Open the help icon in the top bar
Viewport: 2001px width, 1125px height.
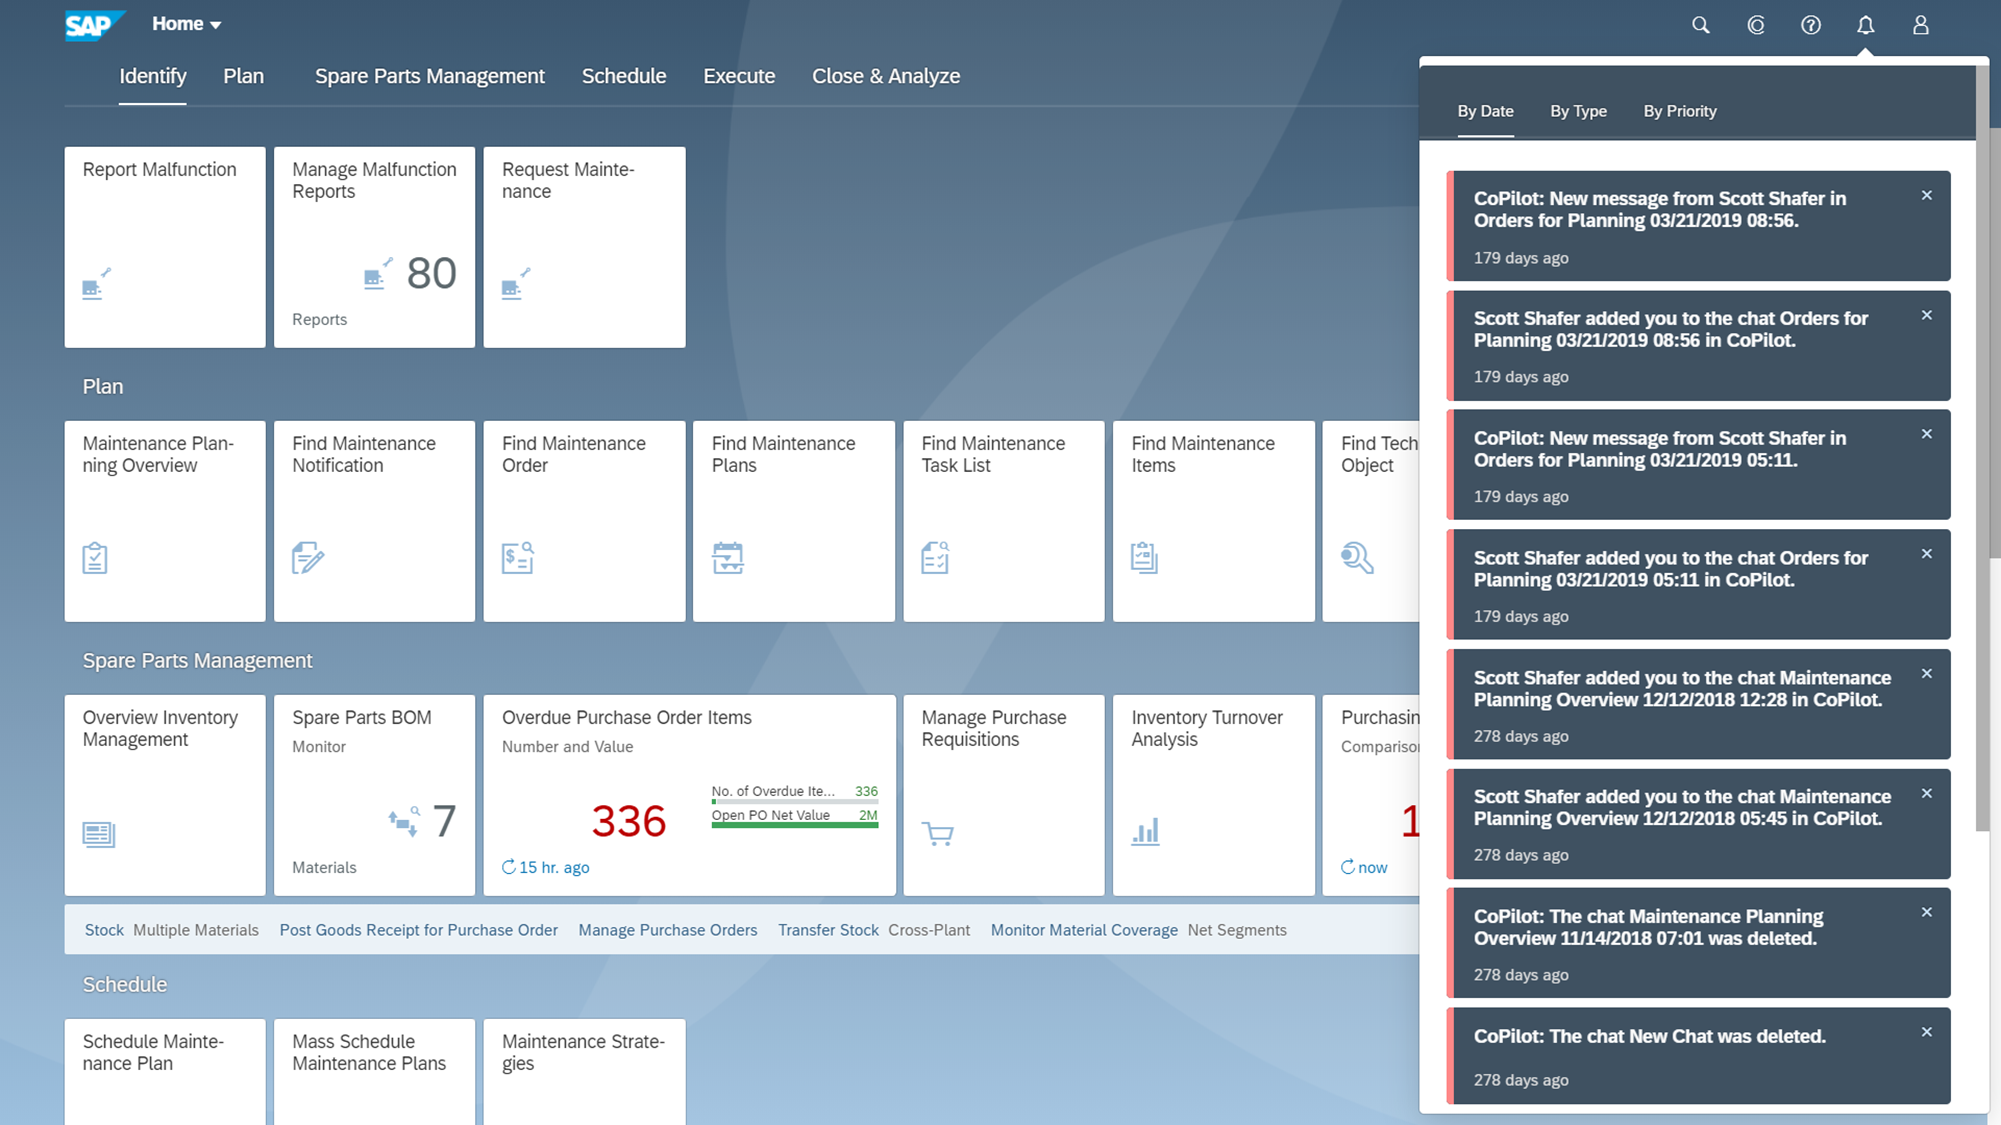pyautogui.click(x=1810, y=24)
